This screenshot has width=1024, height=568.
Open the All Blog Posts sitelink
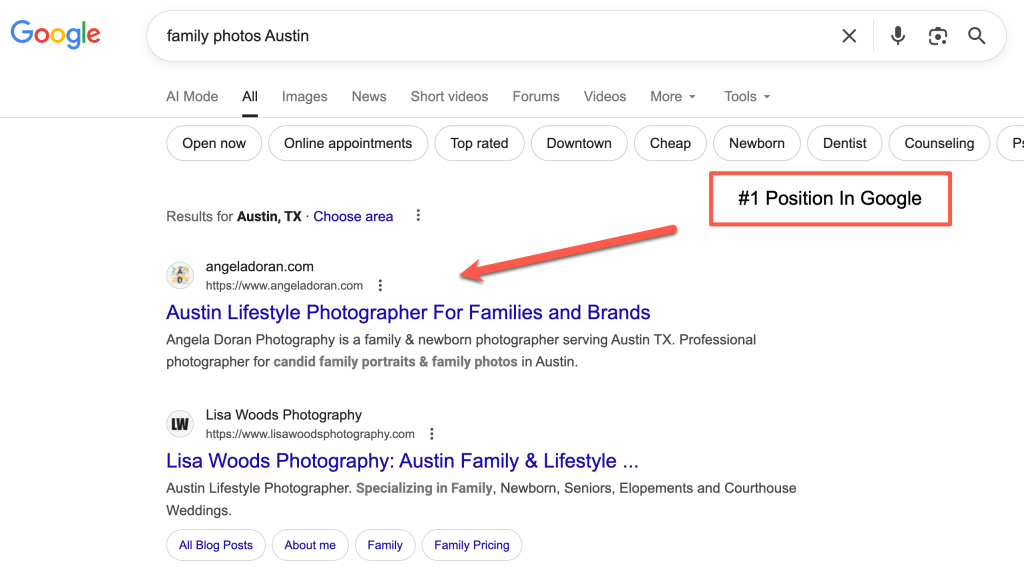pyautogui.click(x=216, y=545)
